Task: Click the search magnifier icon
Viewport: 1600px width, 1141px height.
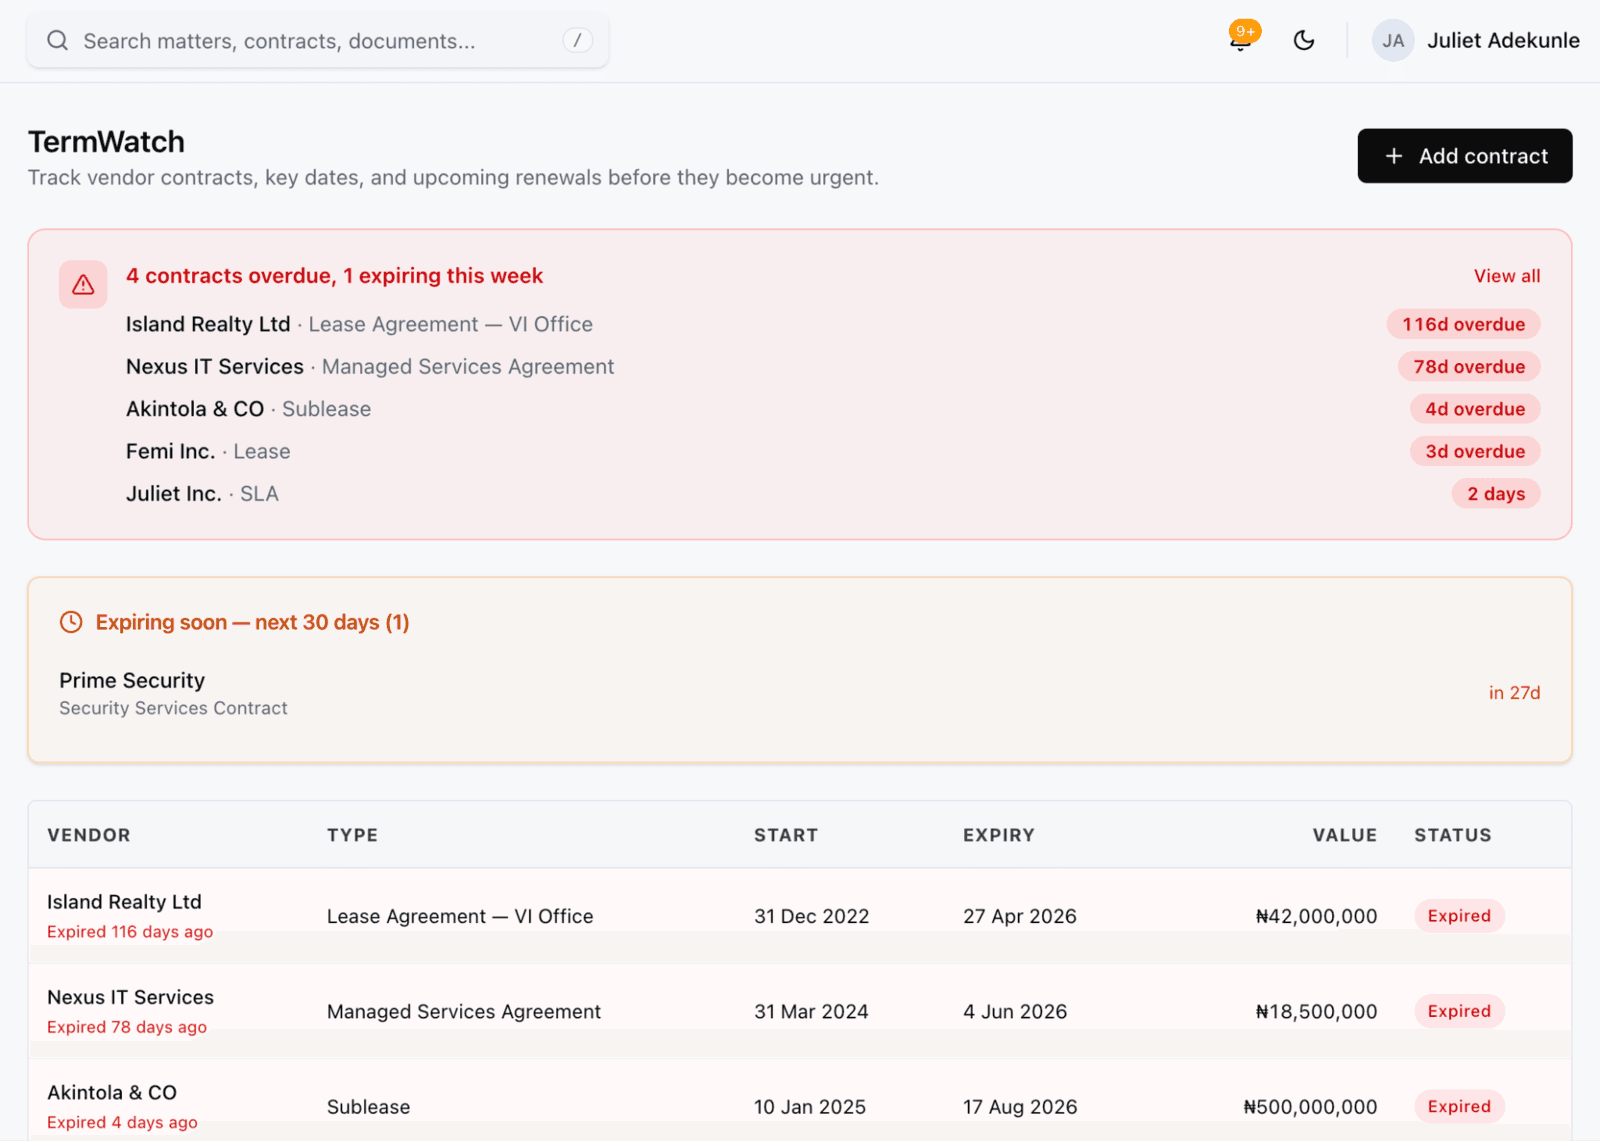Action: pyautogui.click(x=58, y=40)
